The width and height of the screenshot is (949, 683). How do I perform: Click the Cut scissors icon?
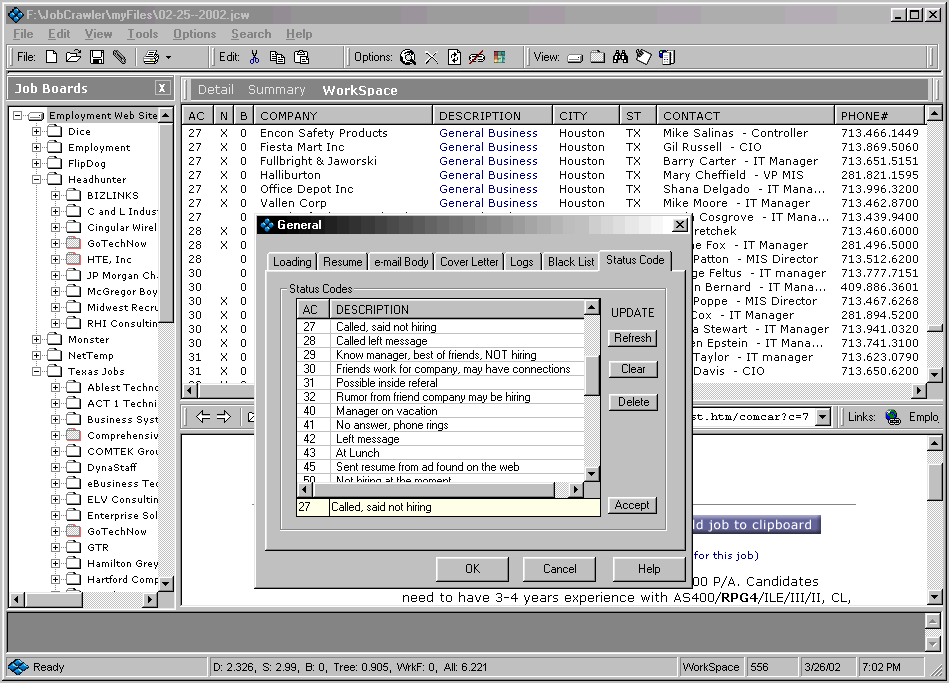click(255, 57)
